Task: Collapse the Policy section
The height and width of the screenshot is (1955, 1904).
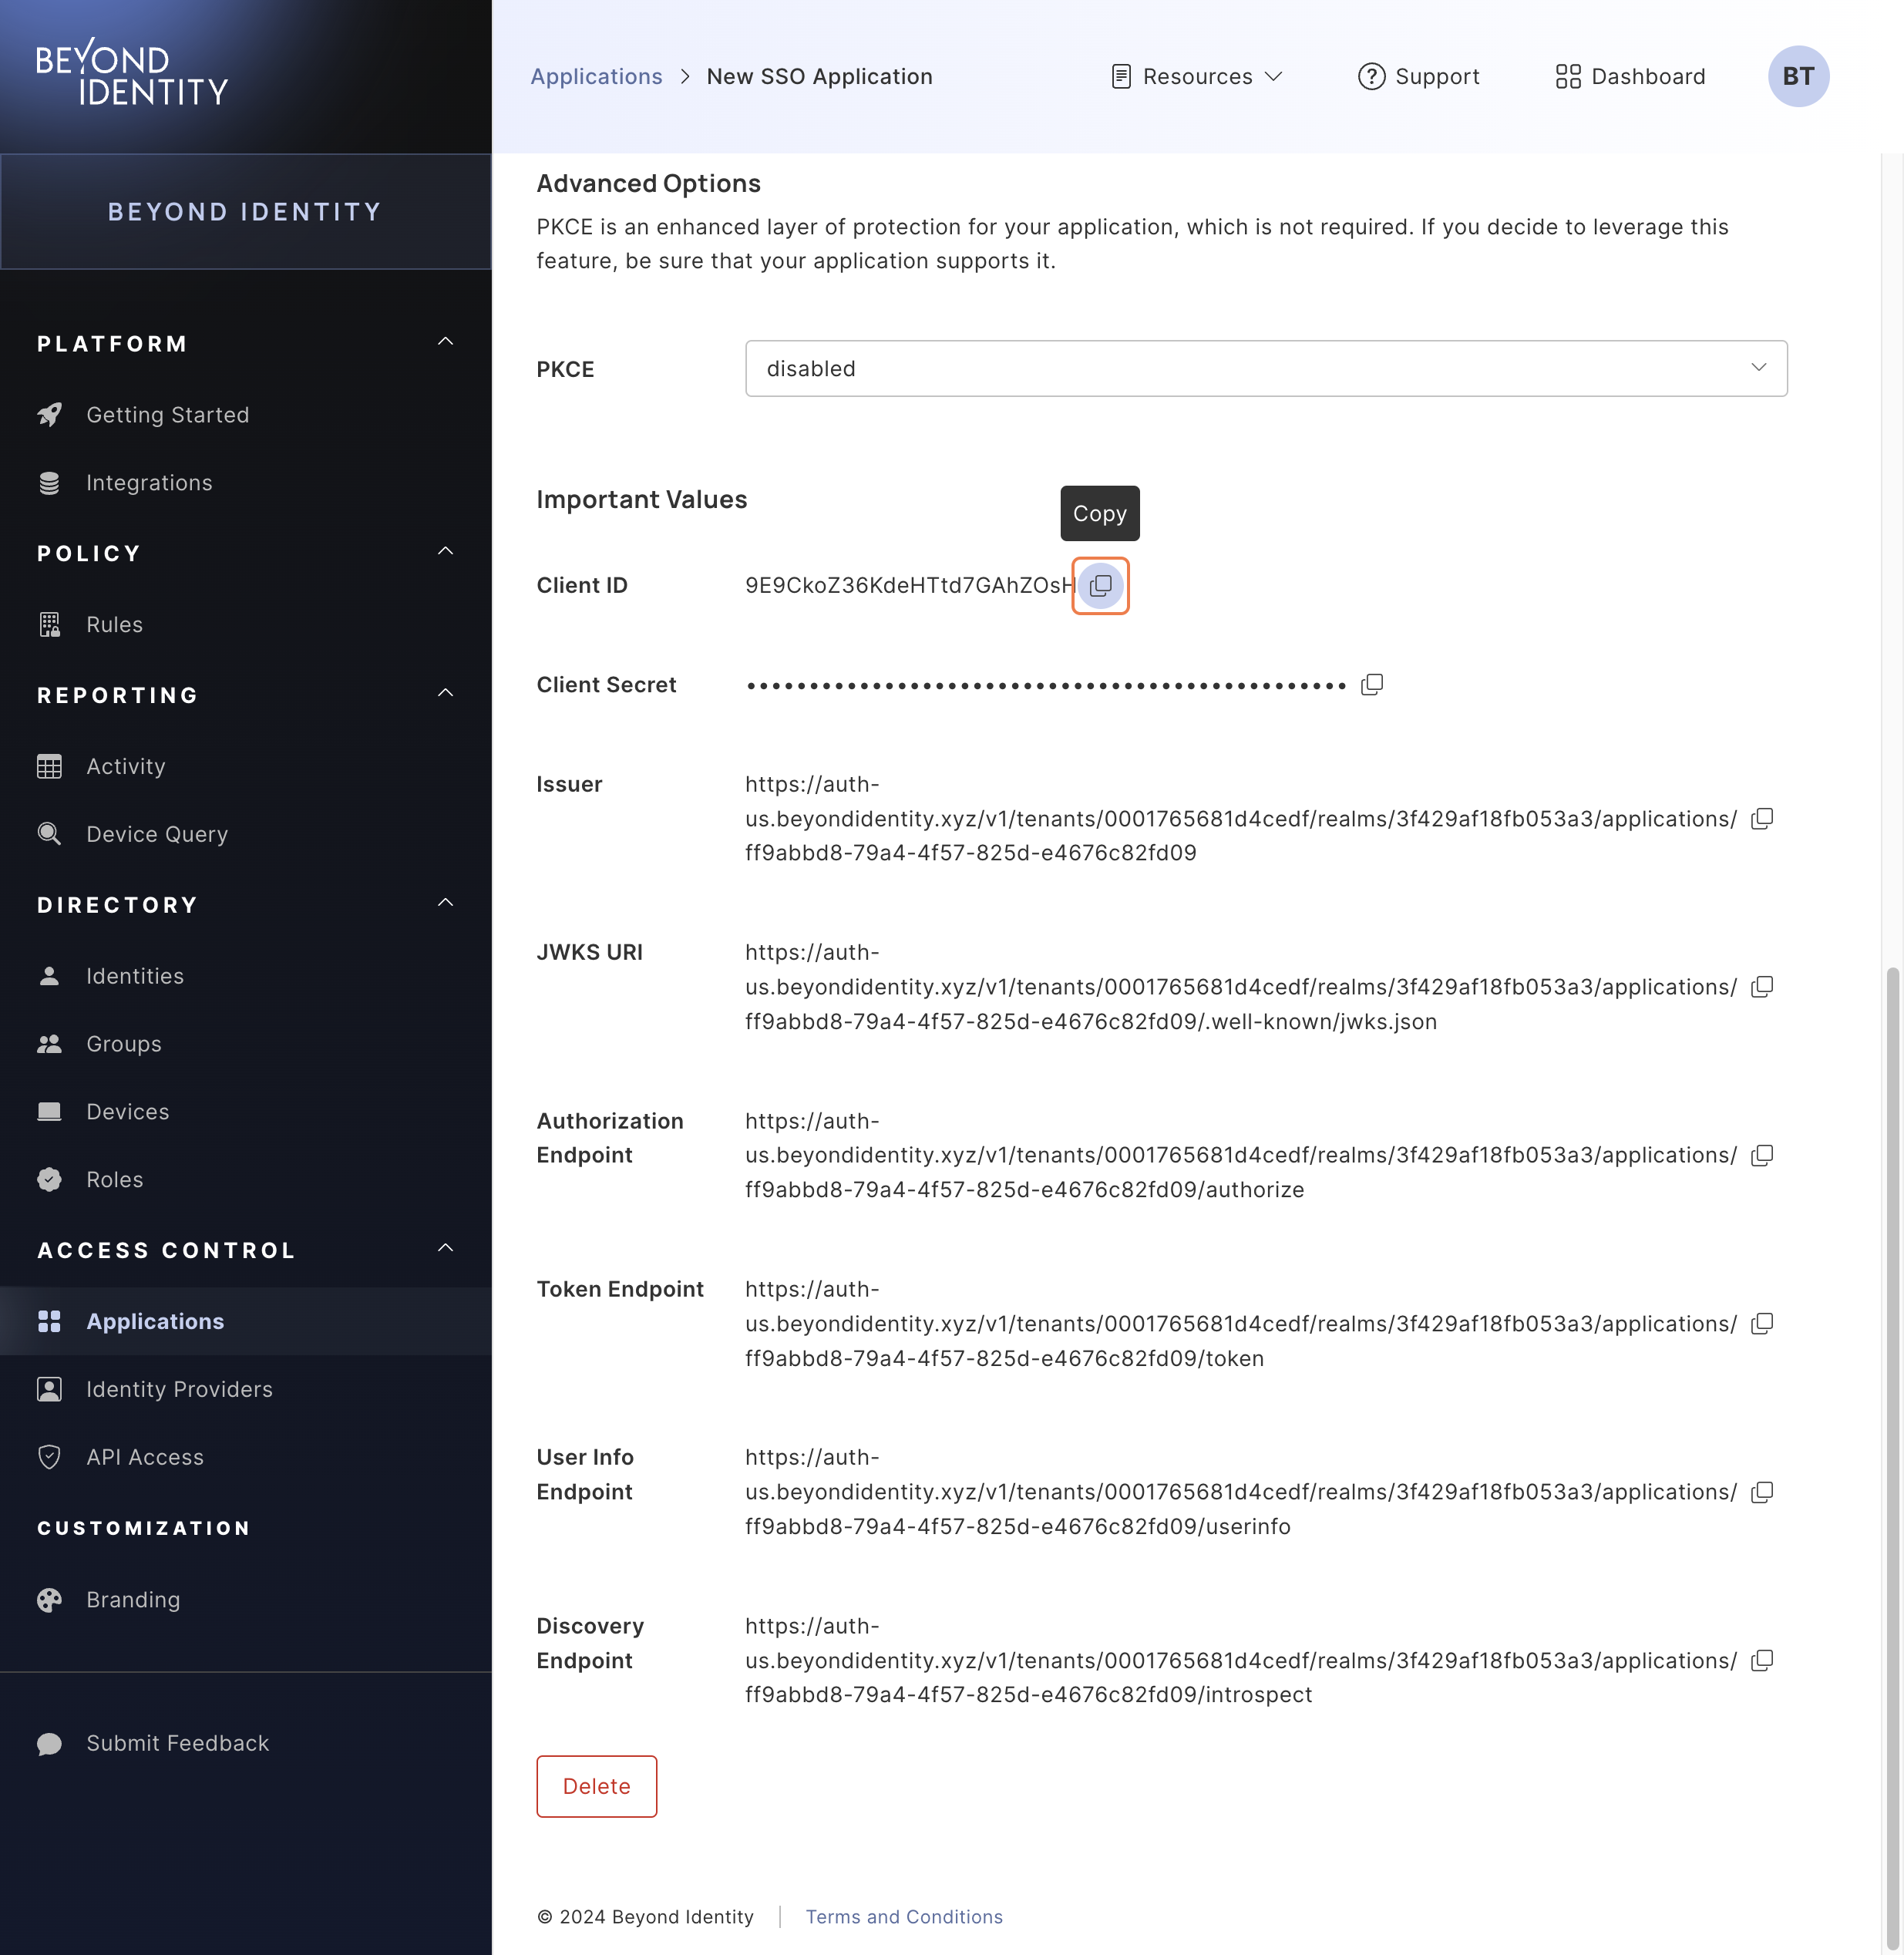Action: (x=446, y=552)
